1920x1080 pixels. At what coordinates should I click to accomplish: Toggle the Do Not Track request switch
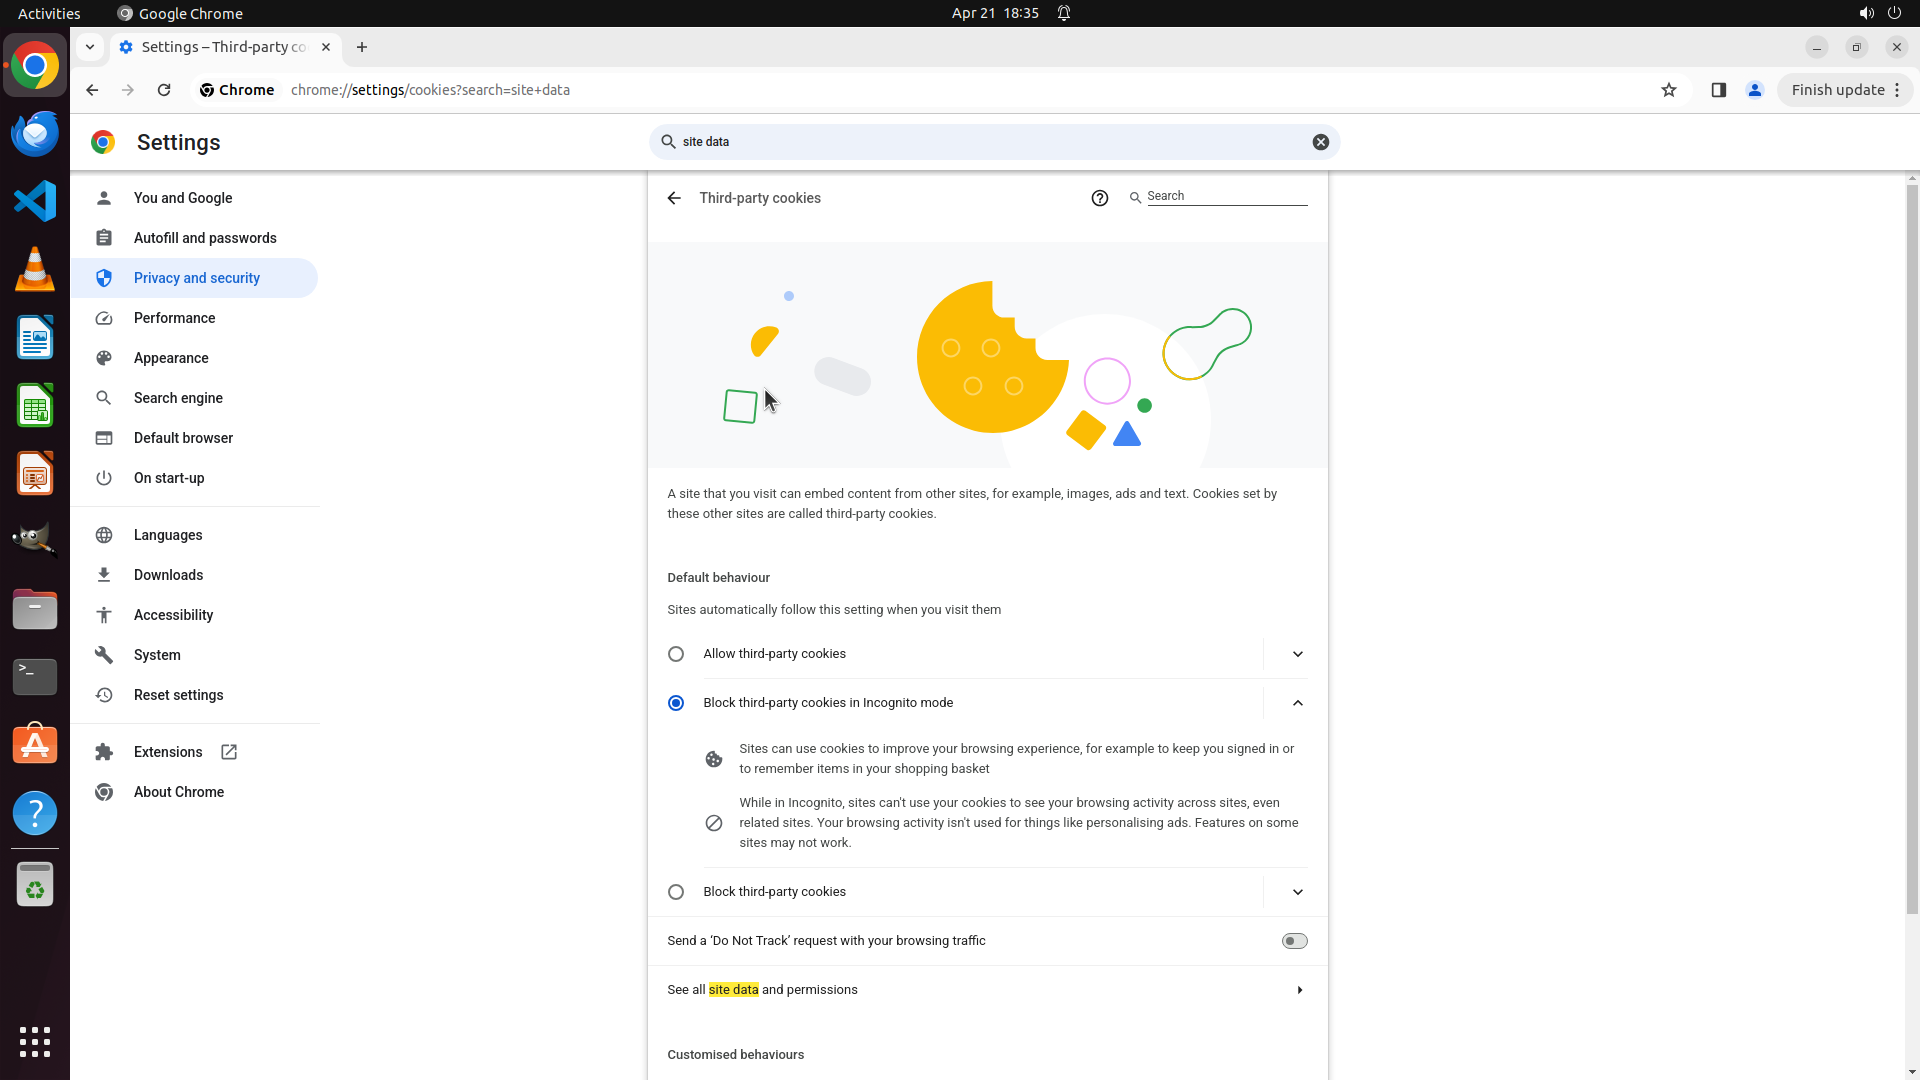point(1294,941)
